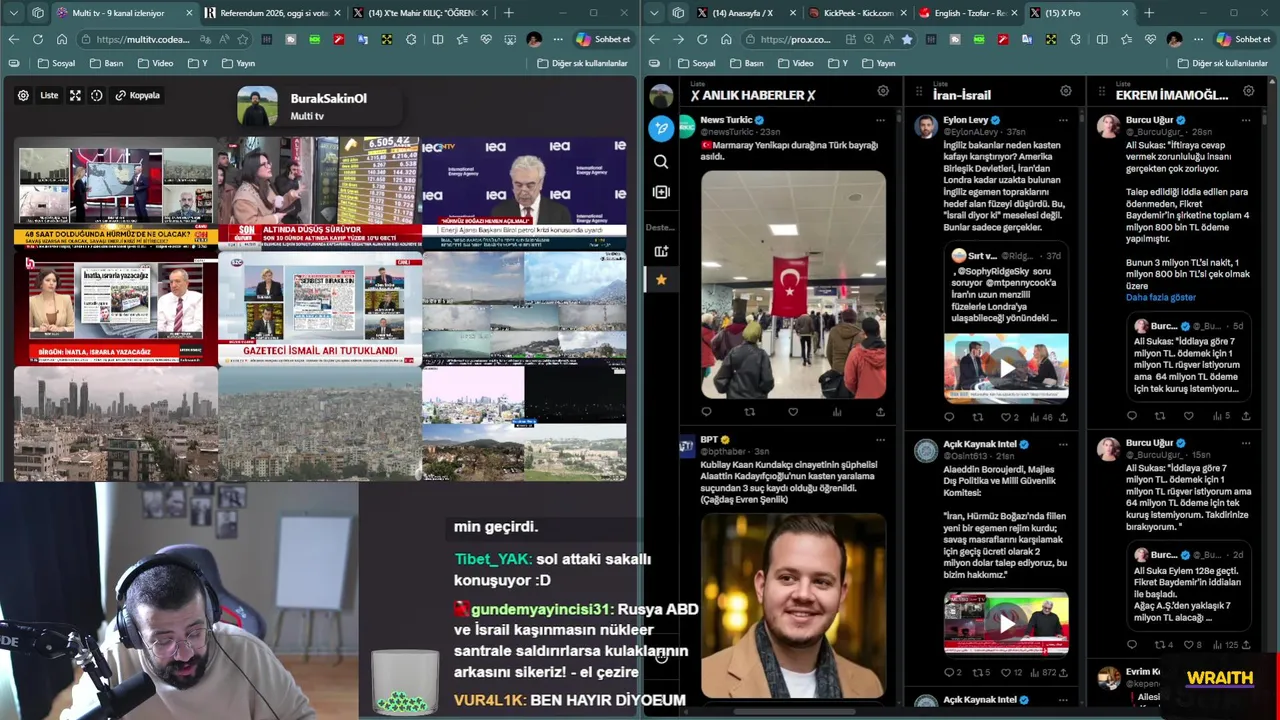Compose a new post in X Pro
The height and width of the screenshot is (720, 1280).
pyautogui.click(x=661, y=128)
